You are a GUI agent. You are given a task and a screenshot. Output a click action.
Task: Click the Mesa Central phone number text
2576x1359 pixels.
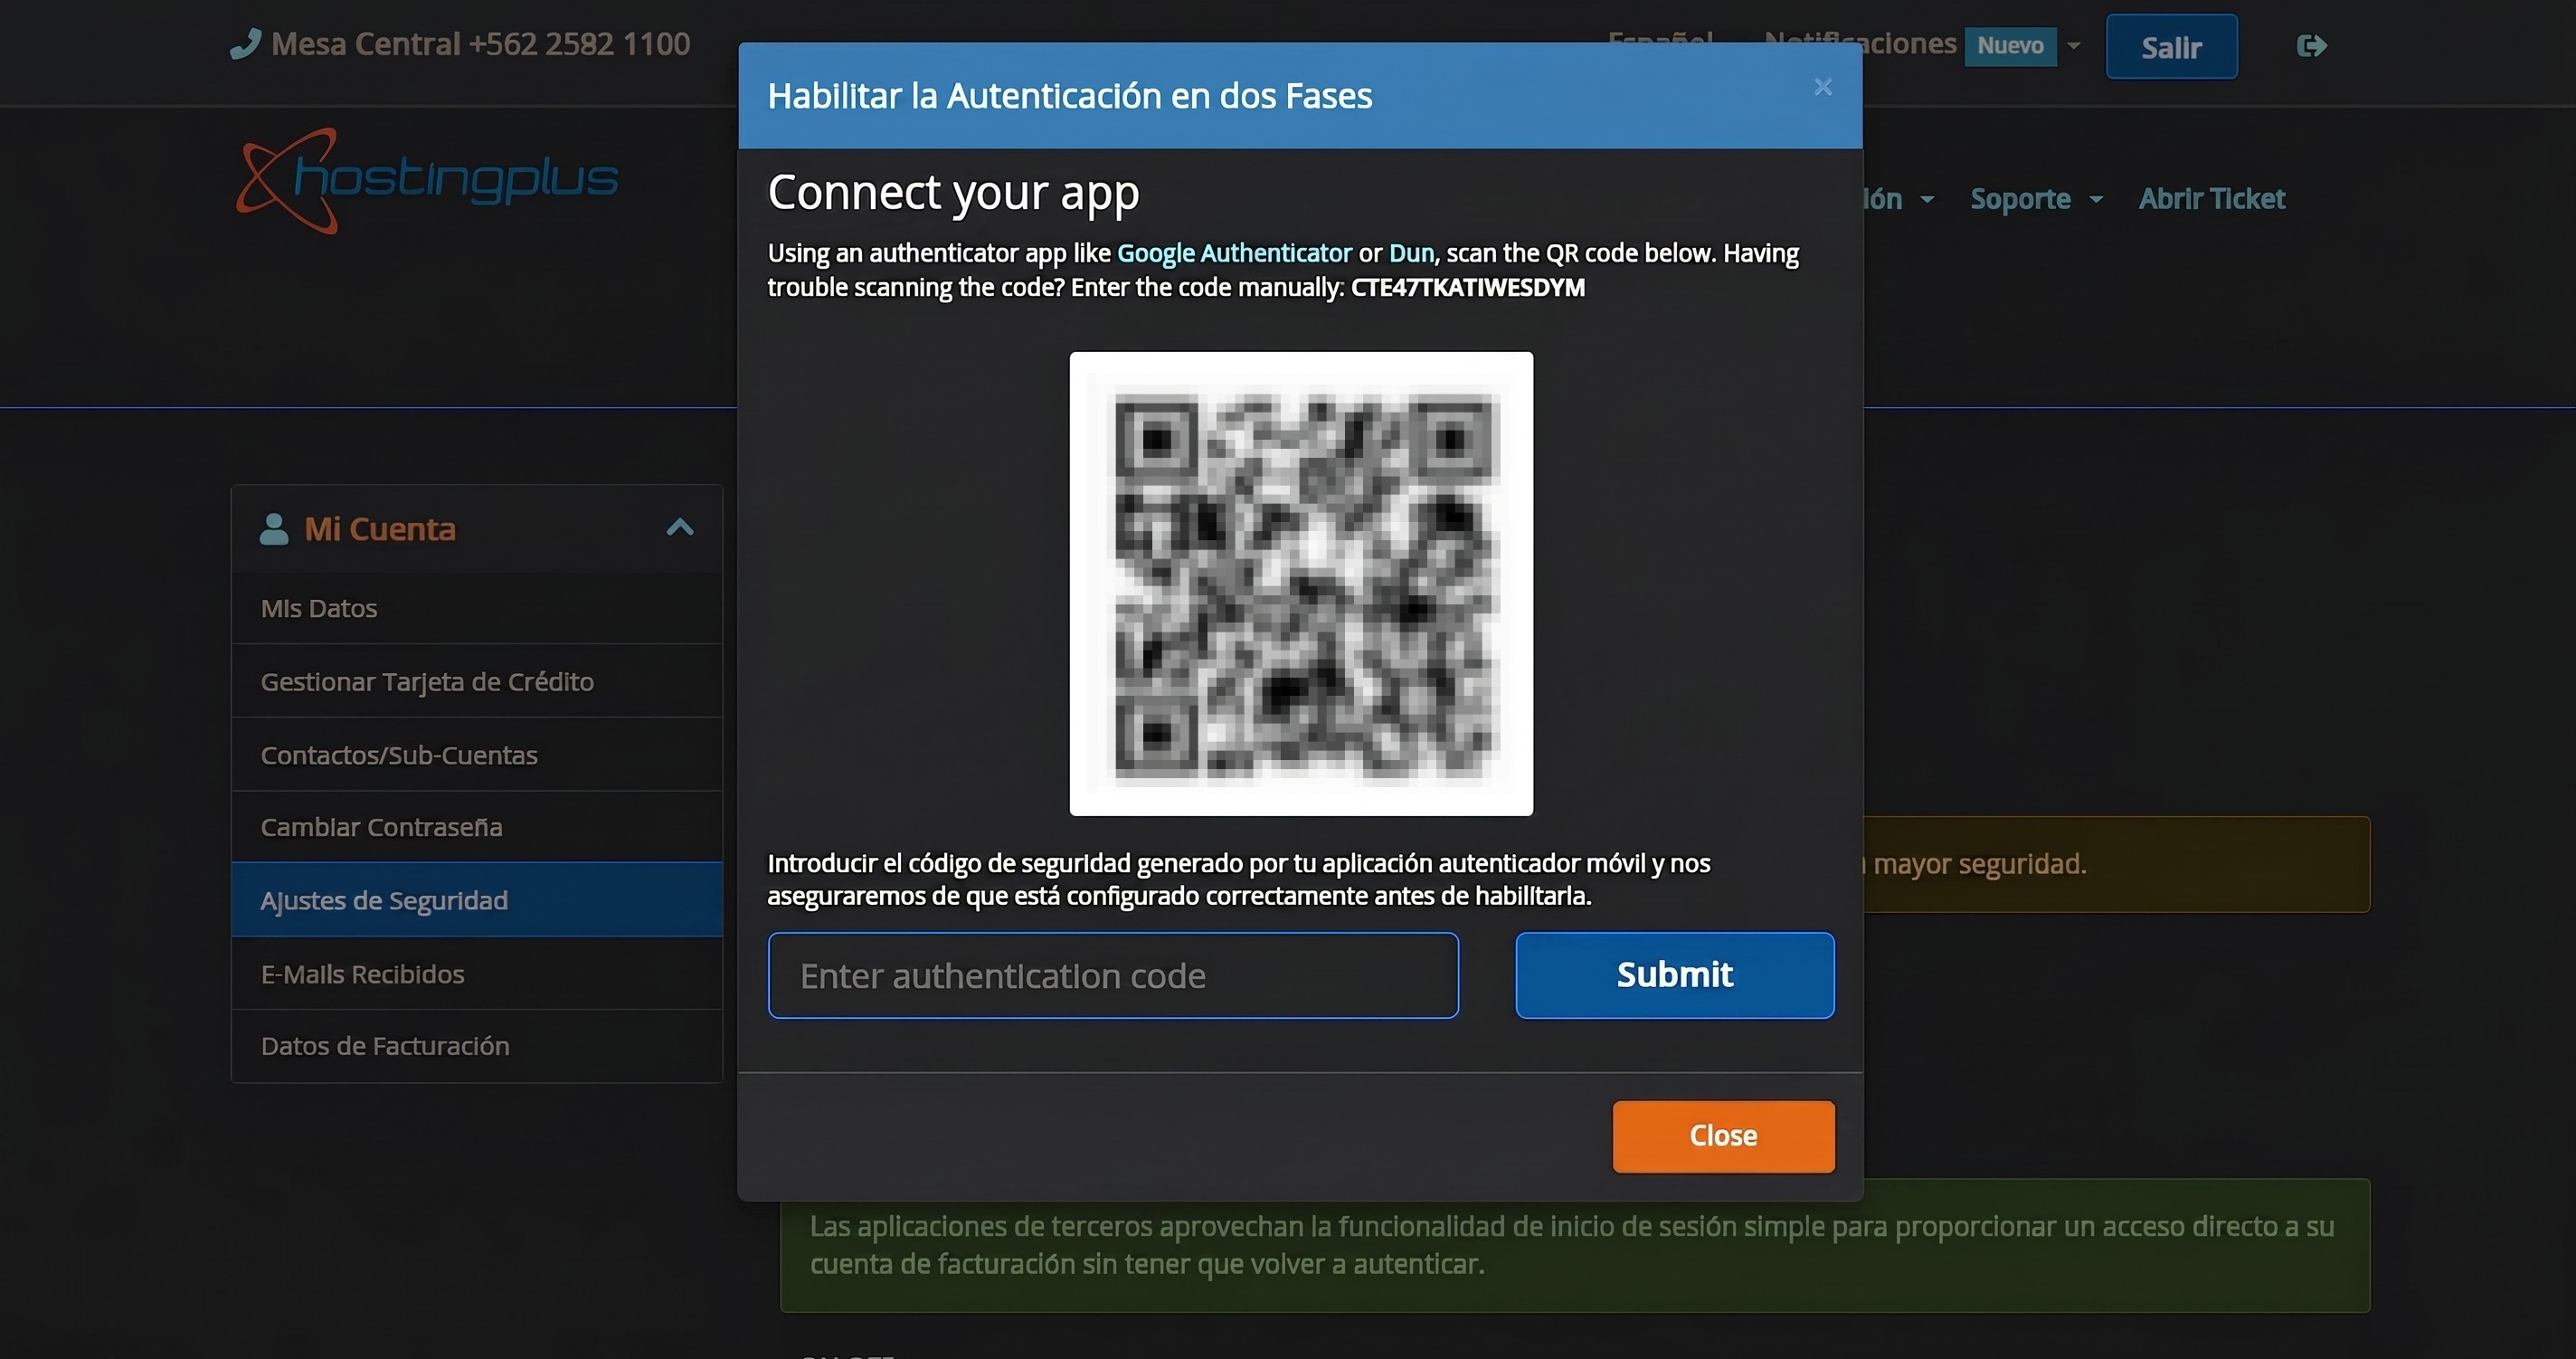pos(481,44)
